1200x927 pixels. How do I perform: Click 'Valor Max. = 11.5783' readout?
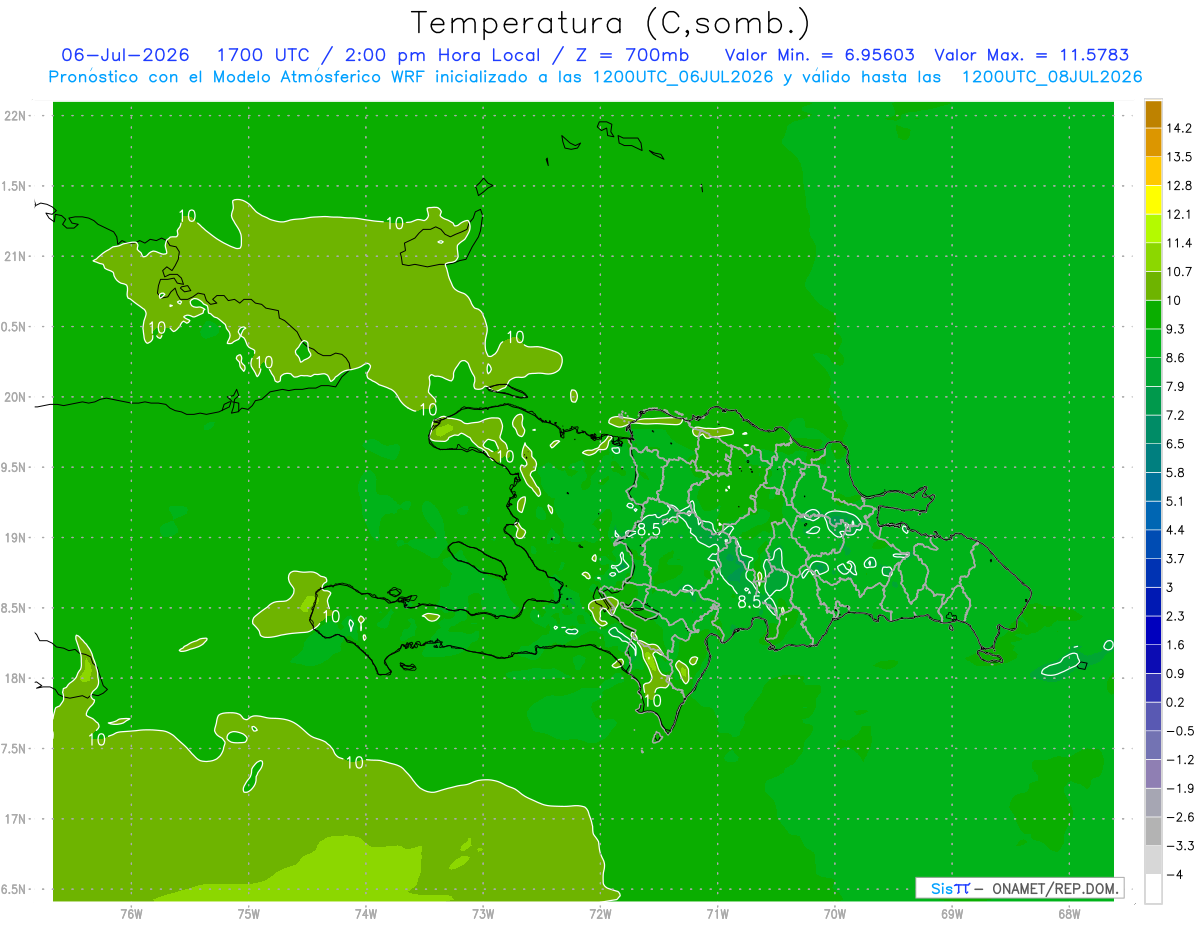point(1031,54)
